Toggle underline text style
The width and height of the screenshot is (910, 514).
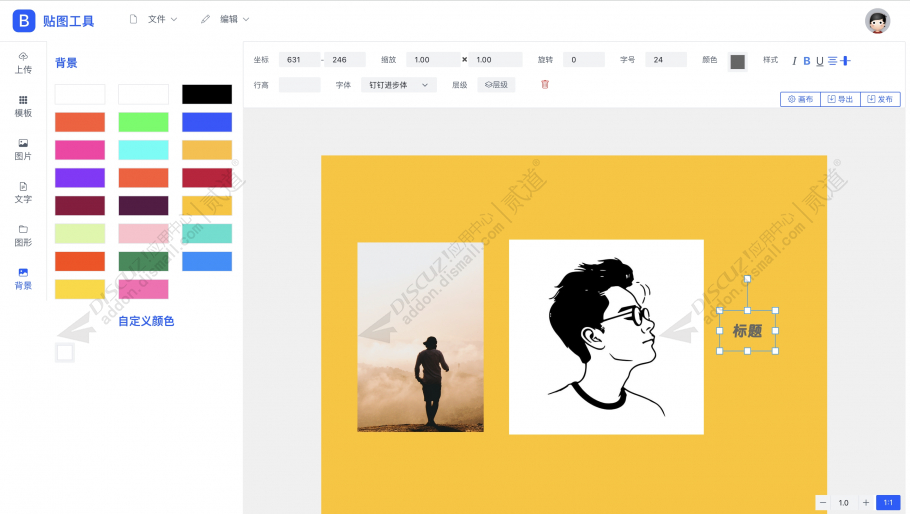coord(819,61)
